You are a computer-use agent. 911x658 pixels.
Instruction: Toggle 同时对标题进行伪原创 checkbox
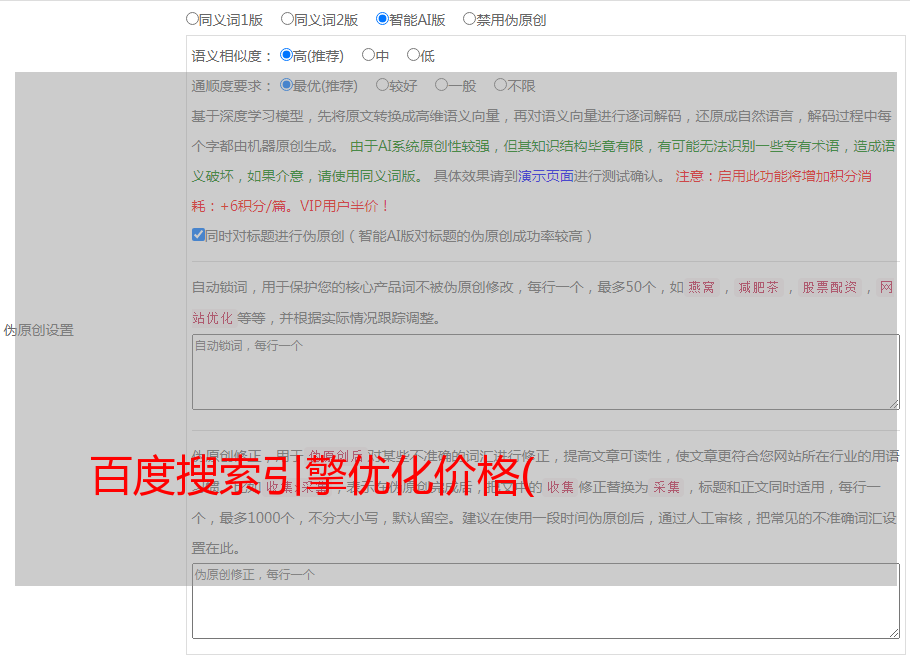point(198,235)
